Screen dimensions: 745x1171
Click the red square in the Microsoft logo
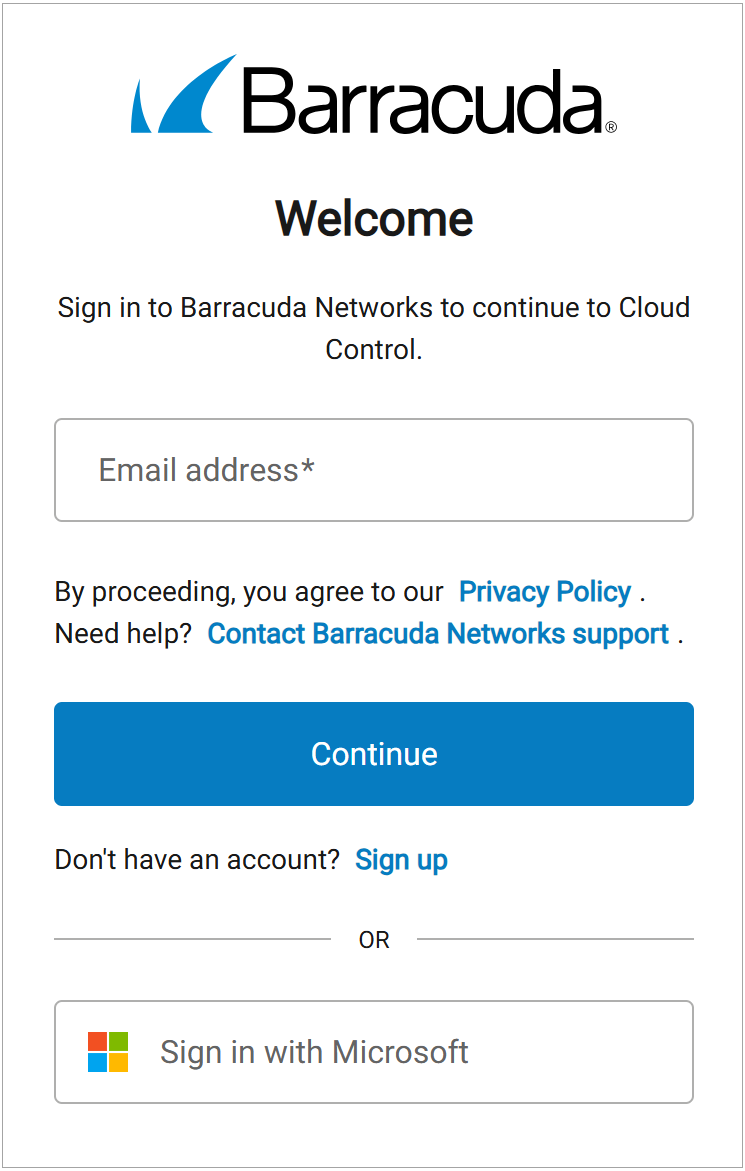click(x=97, y=1041)
